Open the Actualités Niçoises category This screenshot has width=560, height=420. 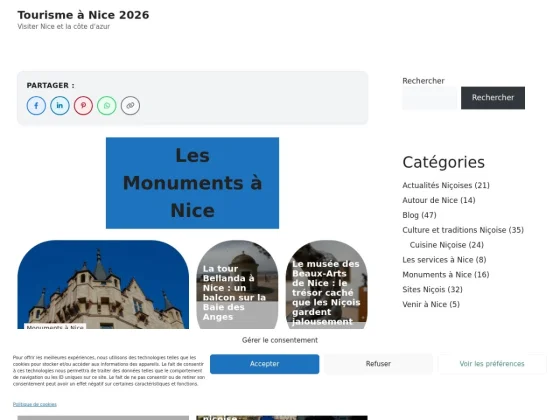coord(437,185)
